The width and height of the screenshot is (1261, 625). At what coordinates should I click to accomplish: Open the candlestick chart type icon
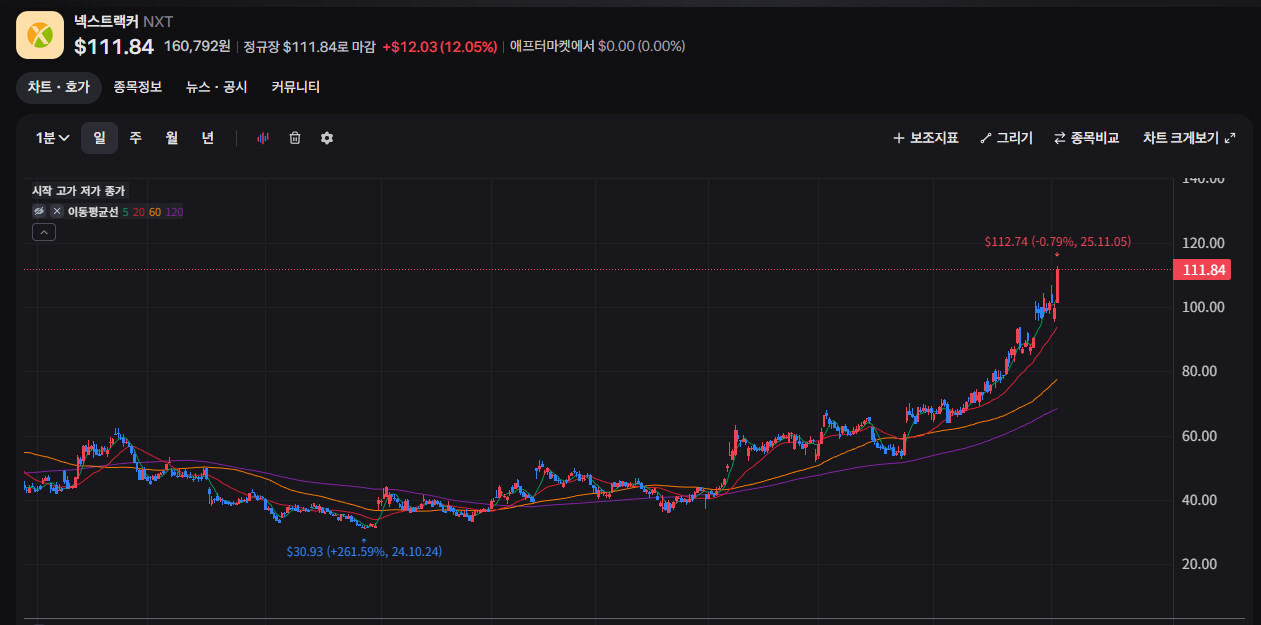pos(264,138)
